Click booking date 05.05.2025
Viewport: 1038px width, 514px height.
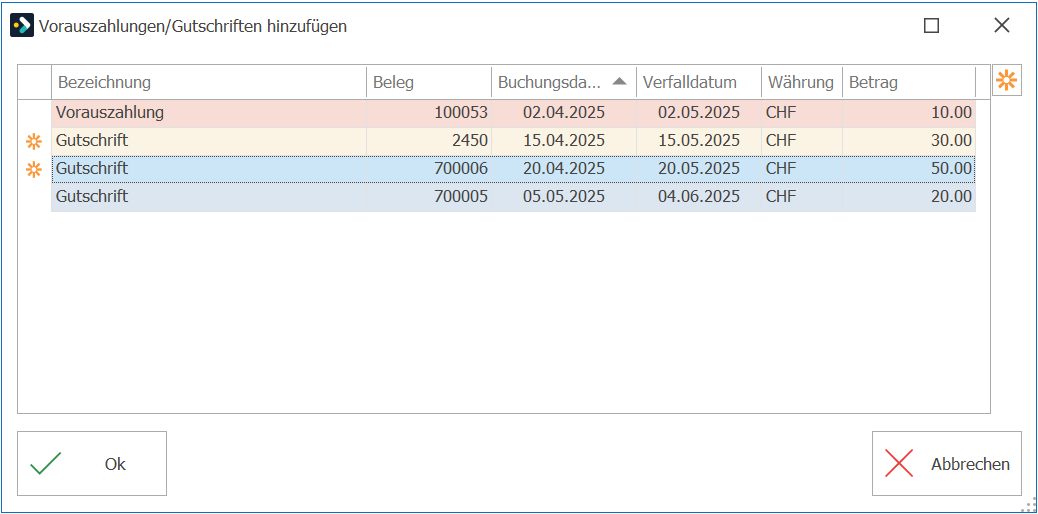point(564,197)
